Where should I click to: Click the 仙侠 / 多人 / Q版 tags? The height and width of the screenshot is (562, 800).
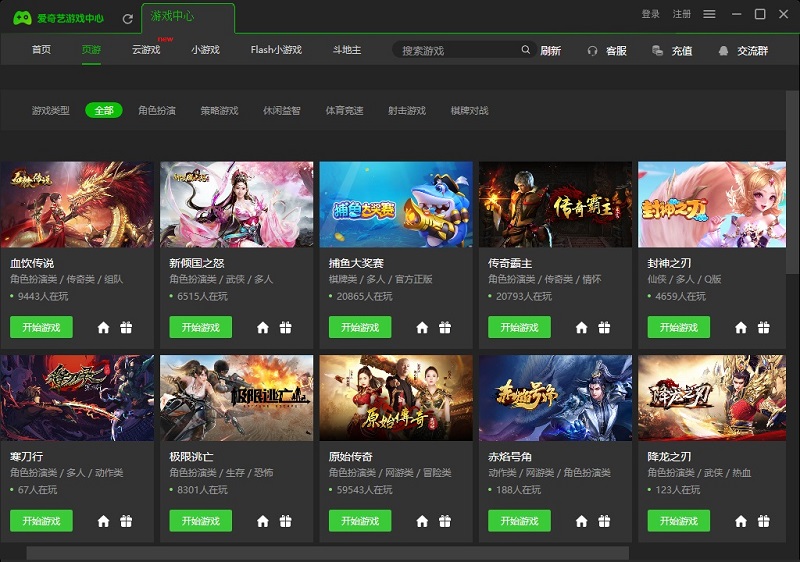click(684, 279)
